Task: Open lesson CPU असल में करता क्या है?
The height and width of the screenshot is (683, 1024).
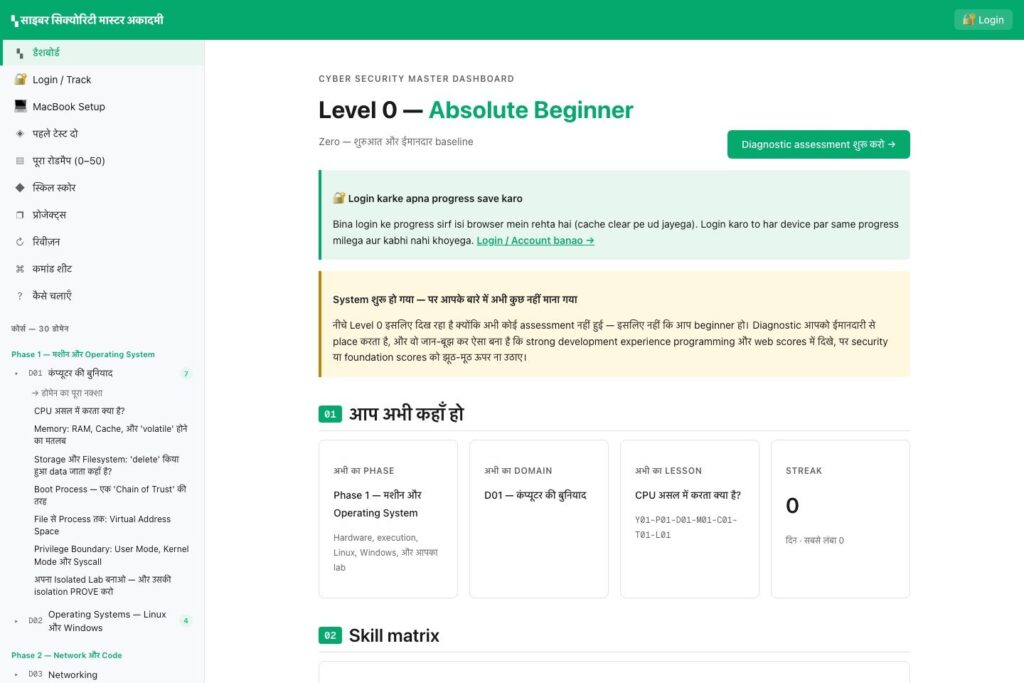Action: click(79, 411)
